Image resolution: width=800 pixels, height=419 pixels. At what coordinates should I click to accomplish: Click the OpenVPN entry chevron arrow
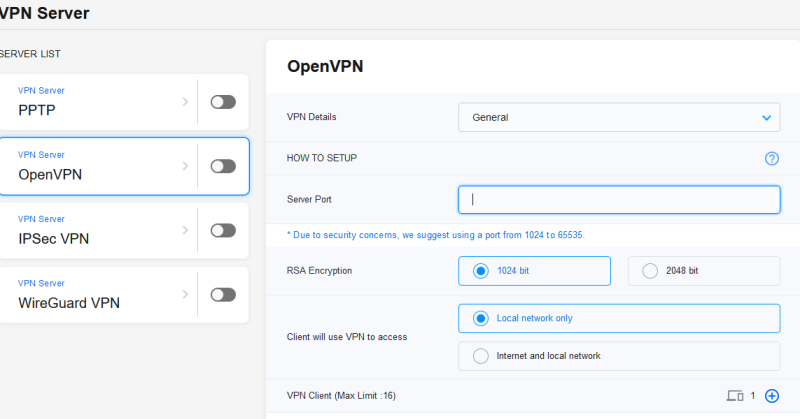(185, 166)
